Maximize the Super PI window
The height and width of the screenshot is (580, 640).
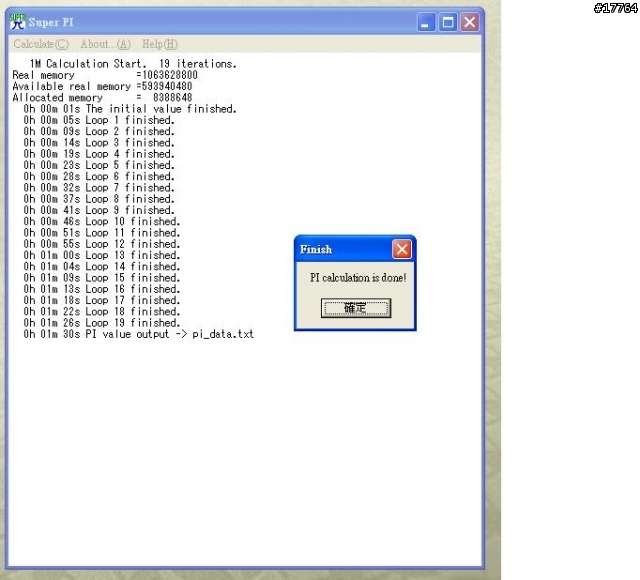pyautogui.click(x=448, y=22)
